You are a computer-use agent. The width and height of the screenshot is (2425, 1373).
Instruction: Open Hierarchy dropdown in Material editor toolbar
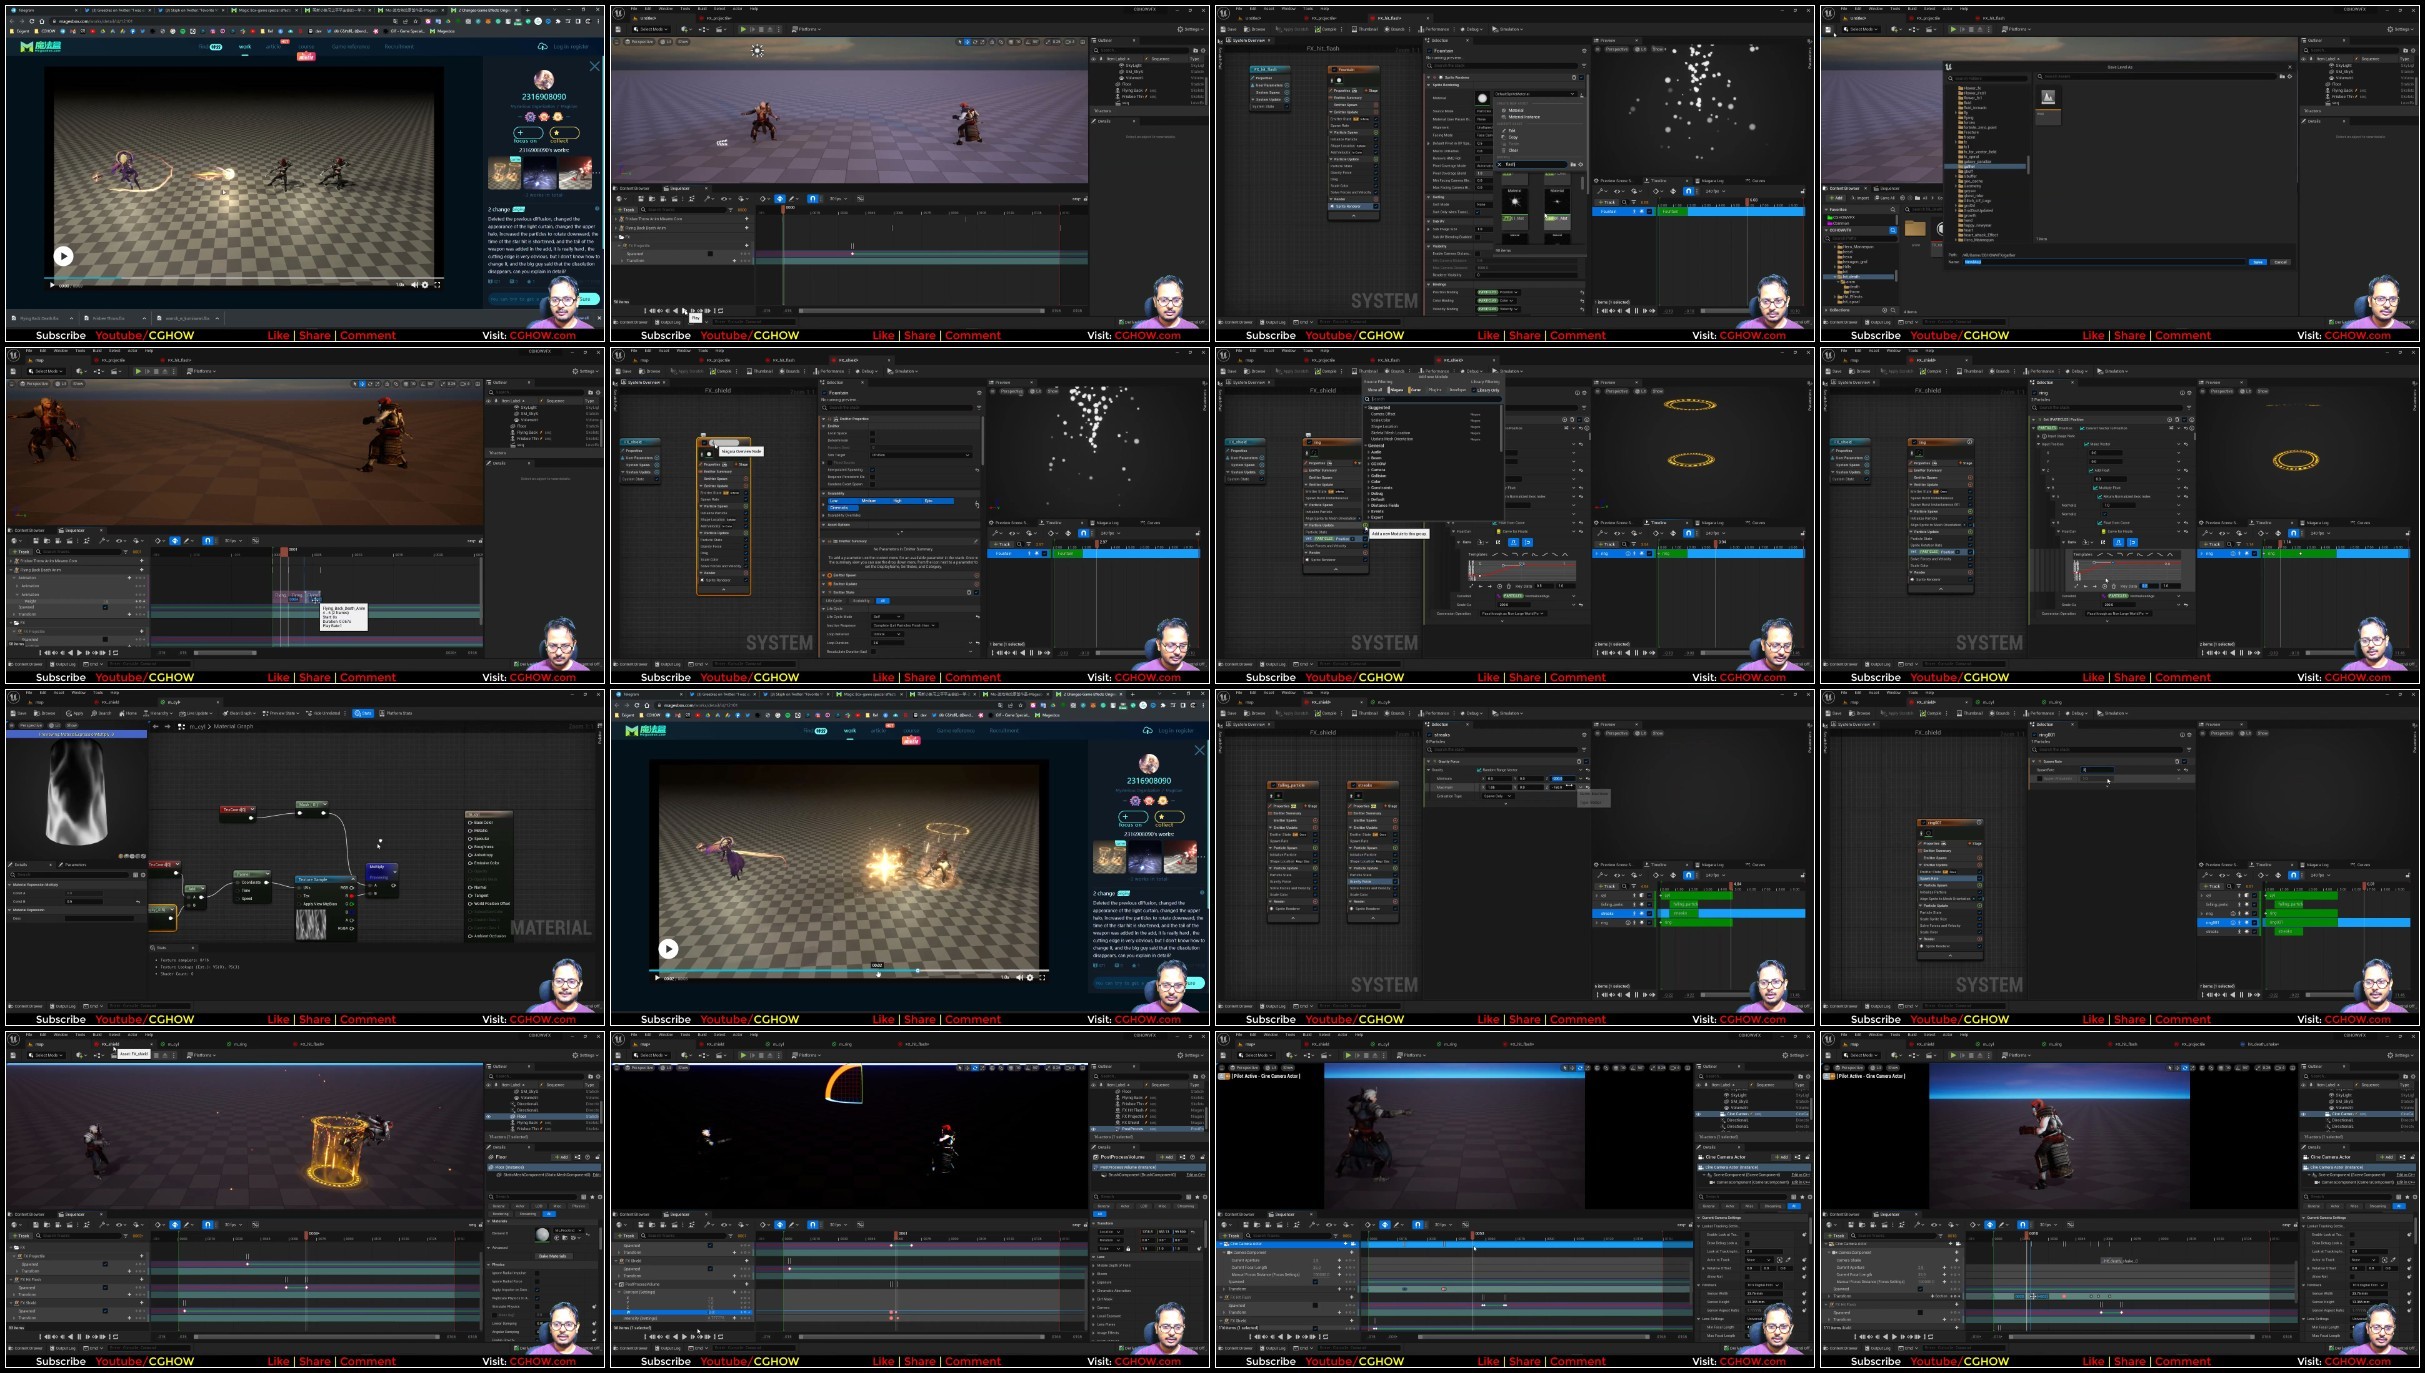pos(158,713)
